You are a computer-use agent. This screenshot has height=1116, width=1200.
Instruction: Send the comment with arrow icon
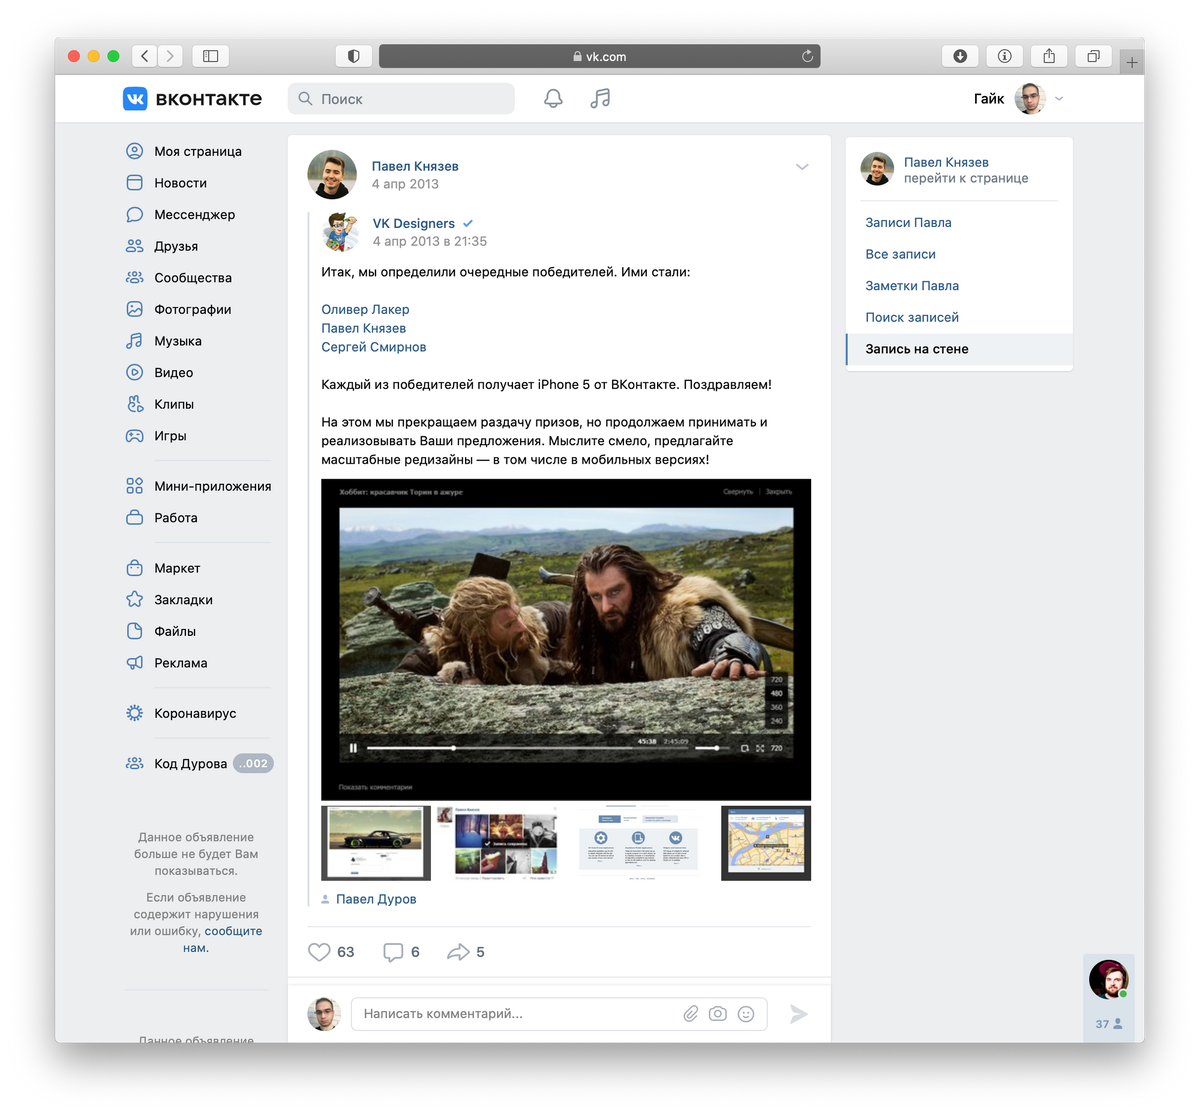pyautogui.click(x=798, y=1014)
